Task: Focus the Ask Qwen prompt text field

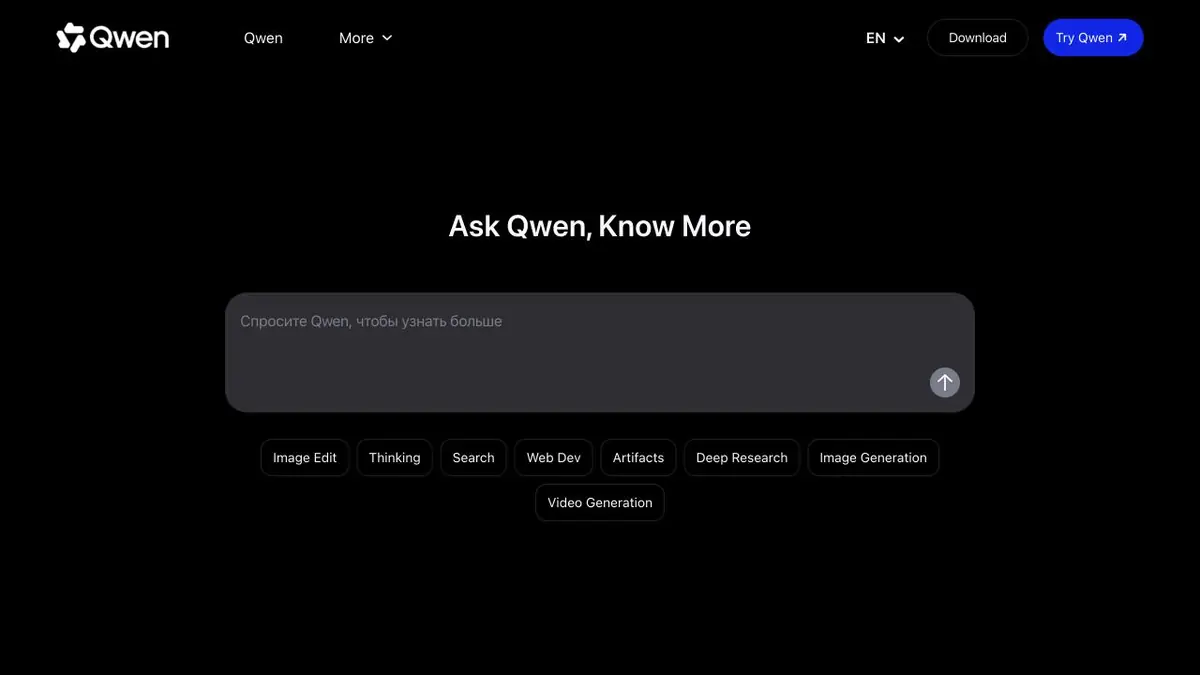Action: pos(600,352)
